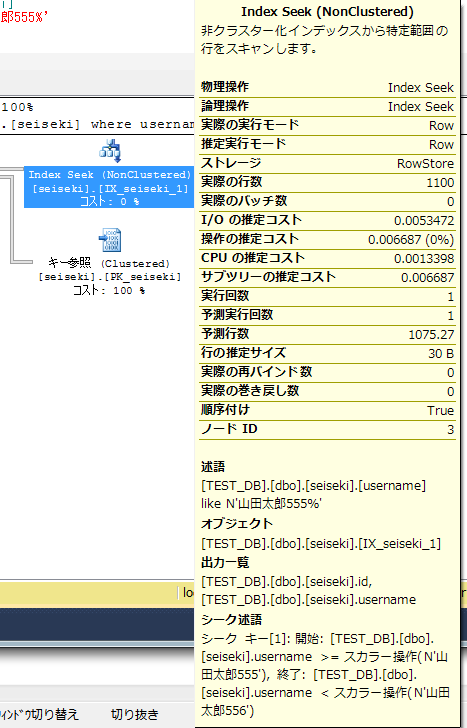Click the [seiseki].[PK_seiseki] object label
This screenshot has width=467, height=728.
[x=110, y=277]
